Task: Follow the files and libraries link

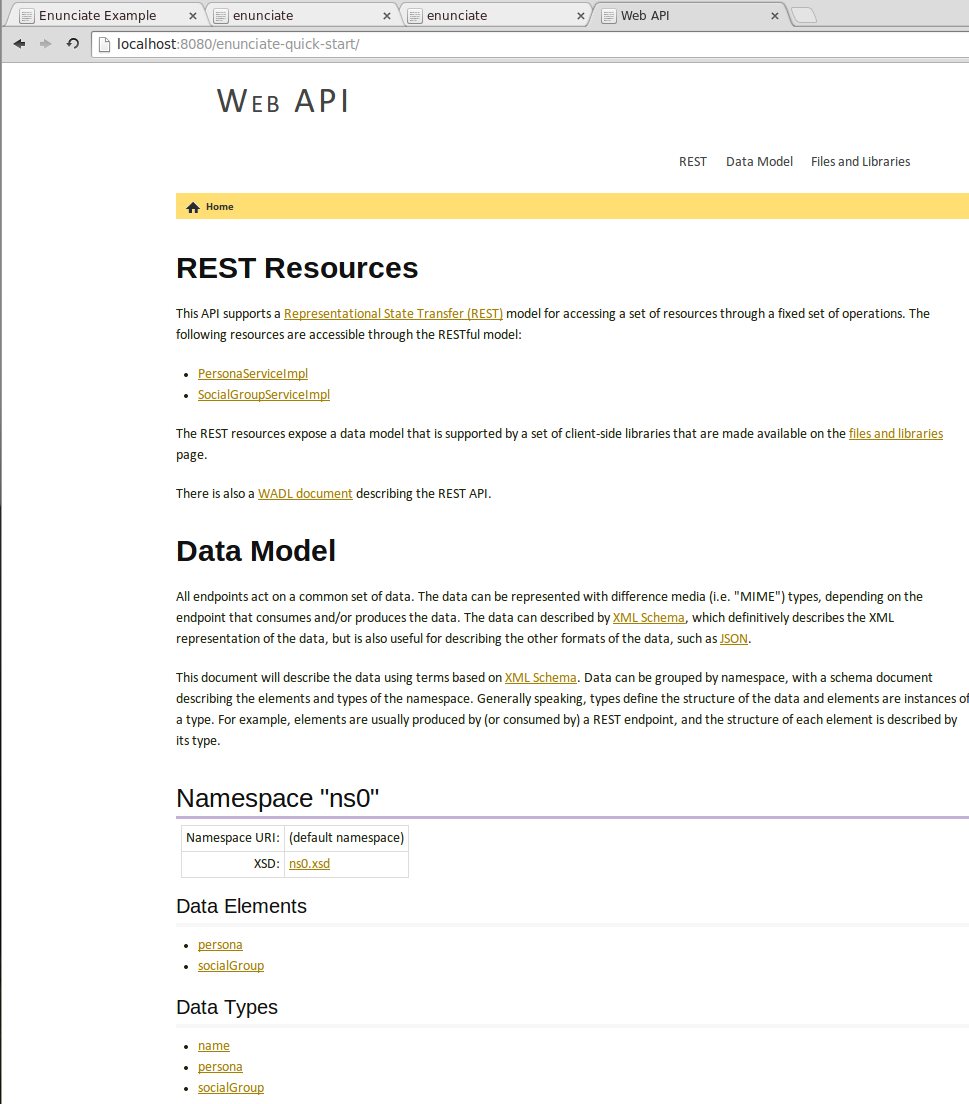Action: (x=896, y=434)
